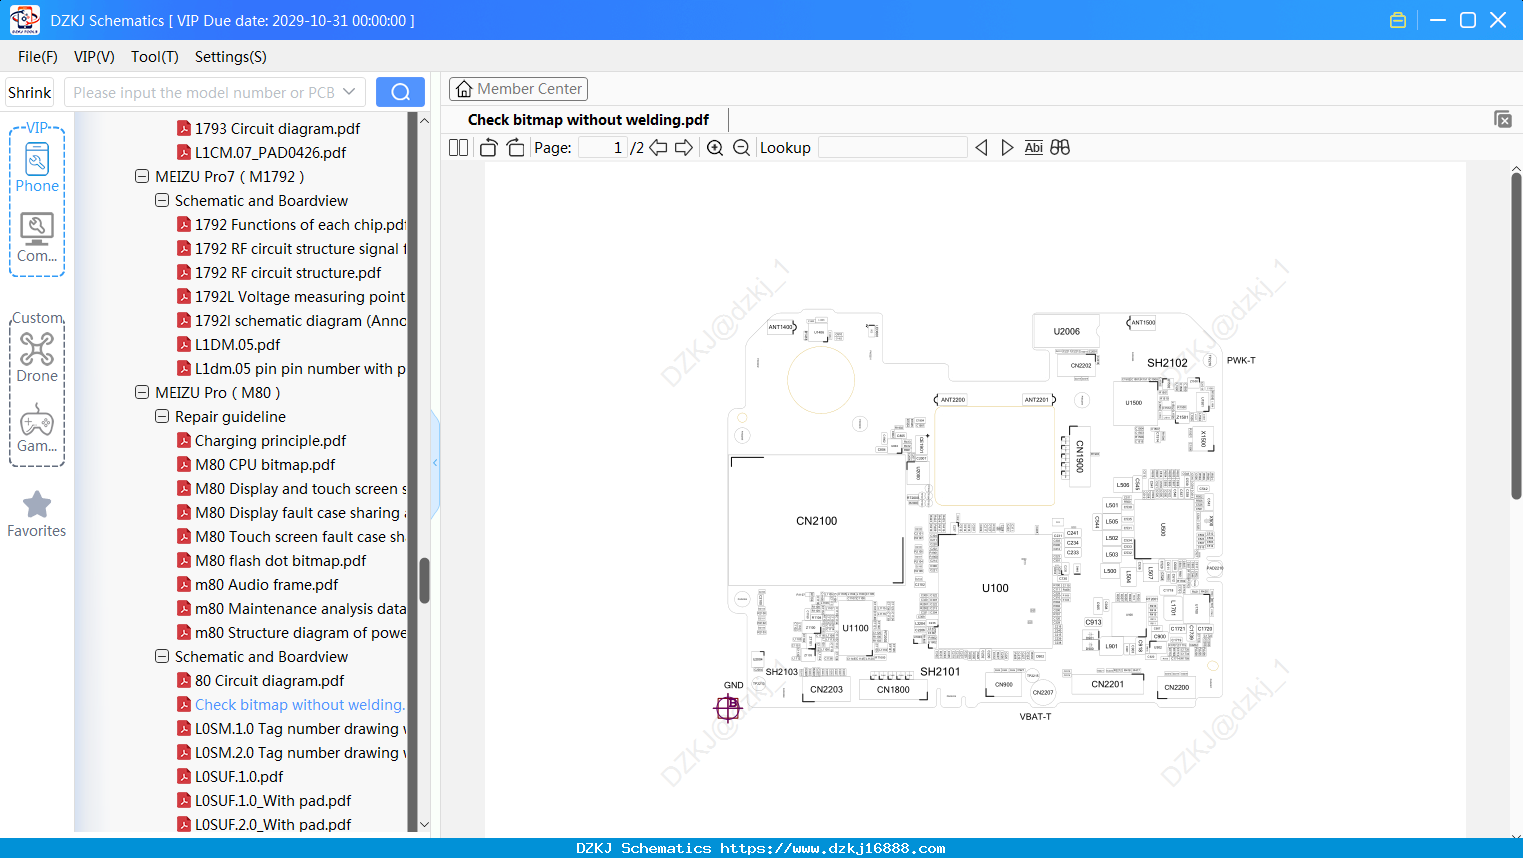Open L1CM.07_PAD0426.pdf in the tree
The image size is (1523, 858).
pos(270,152)
